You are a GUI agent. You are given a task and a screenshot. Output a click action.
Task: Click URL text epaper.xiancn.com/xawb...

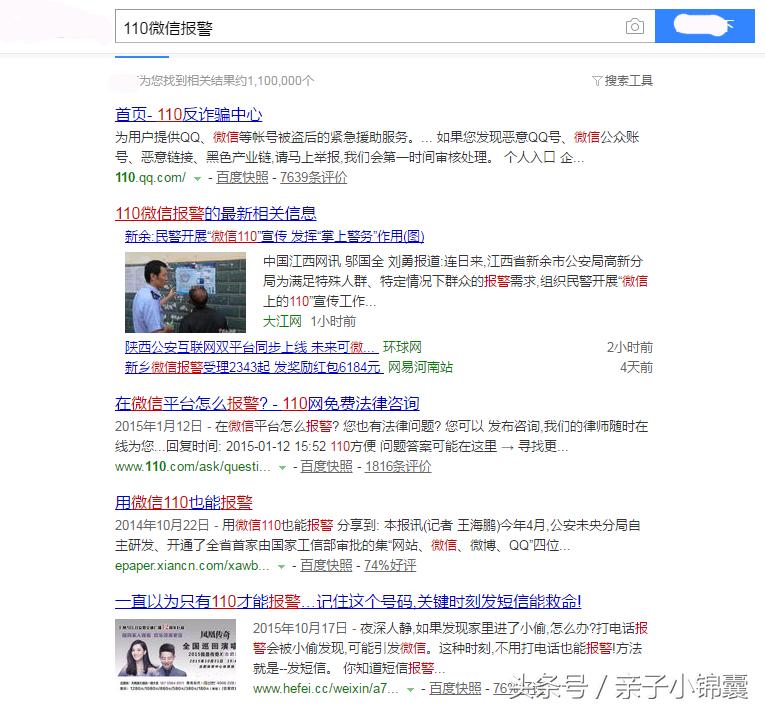point(192,566)
